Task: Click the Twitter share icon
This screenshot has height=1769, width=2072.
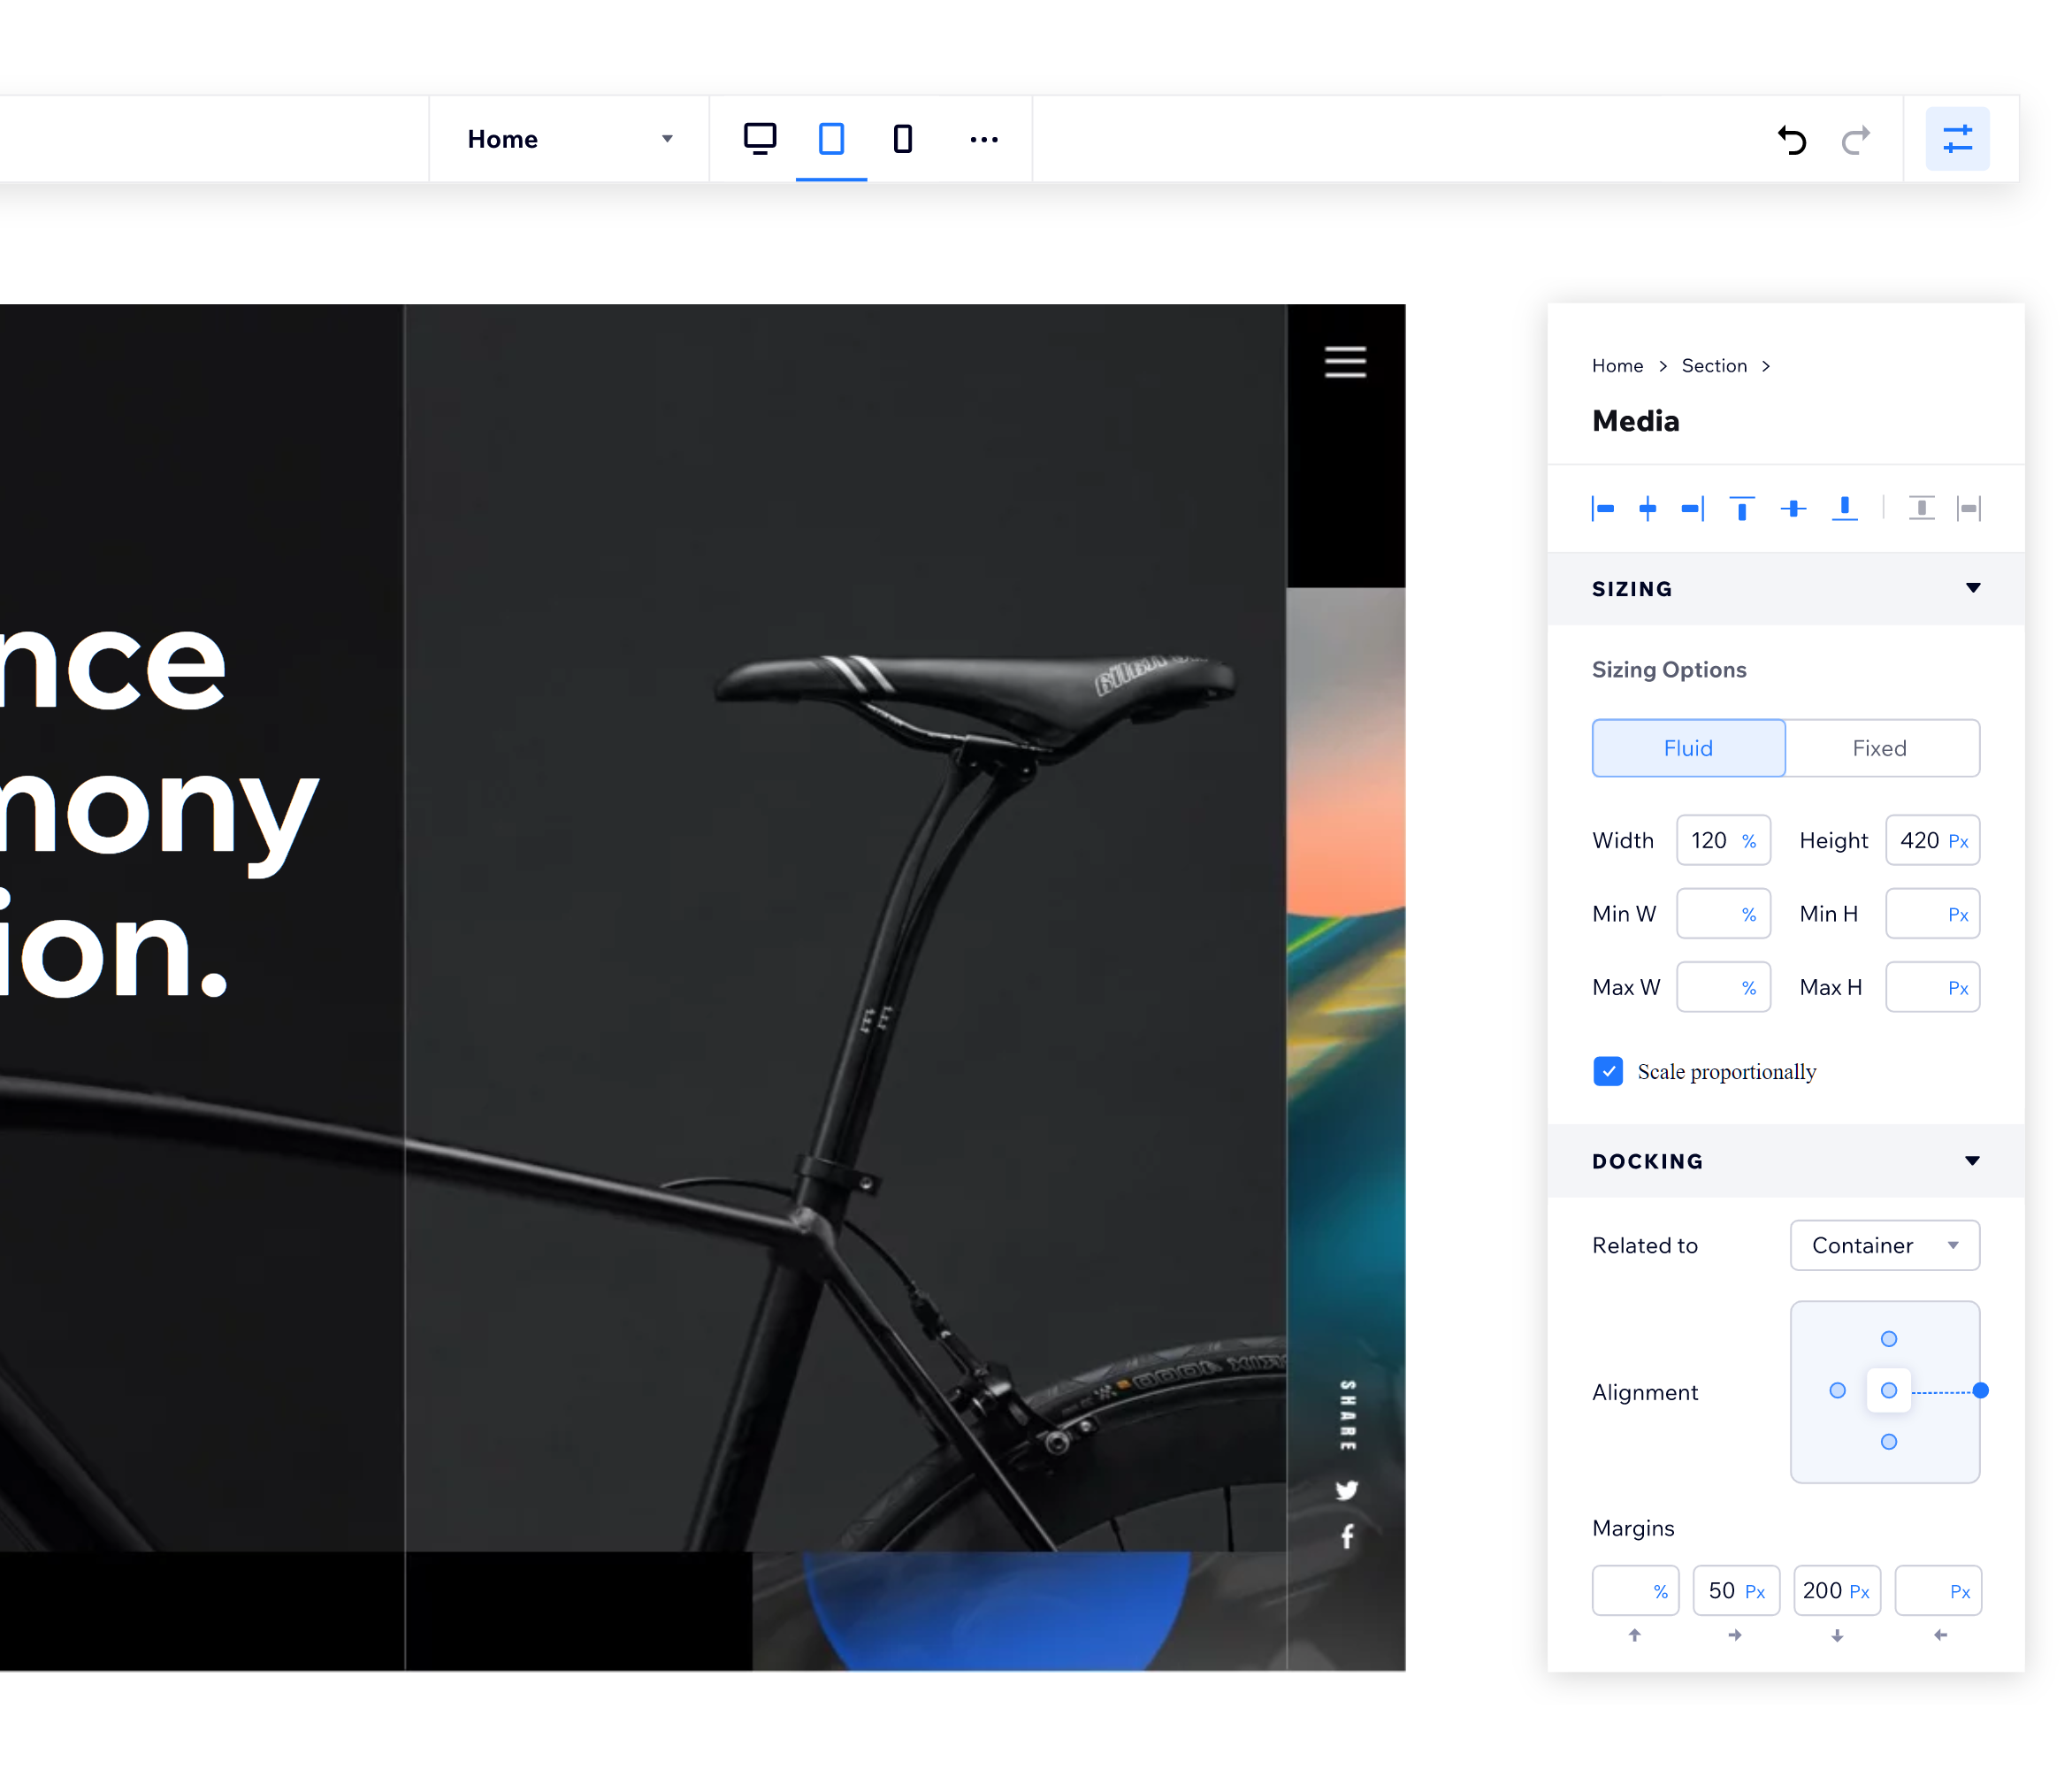Action: point(1347,1490)
